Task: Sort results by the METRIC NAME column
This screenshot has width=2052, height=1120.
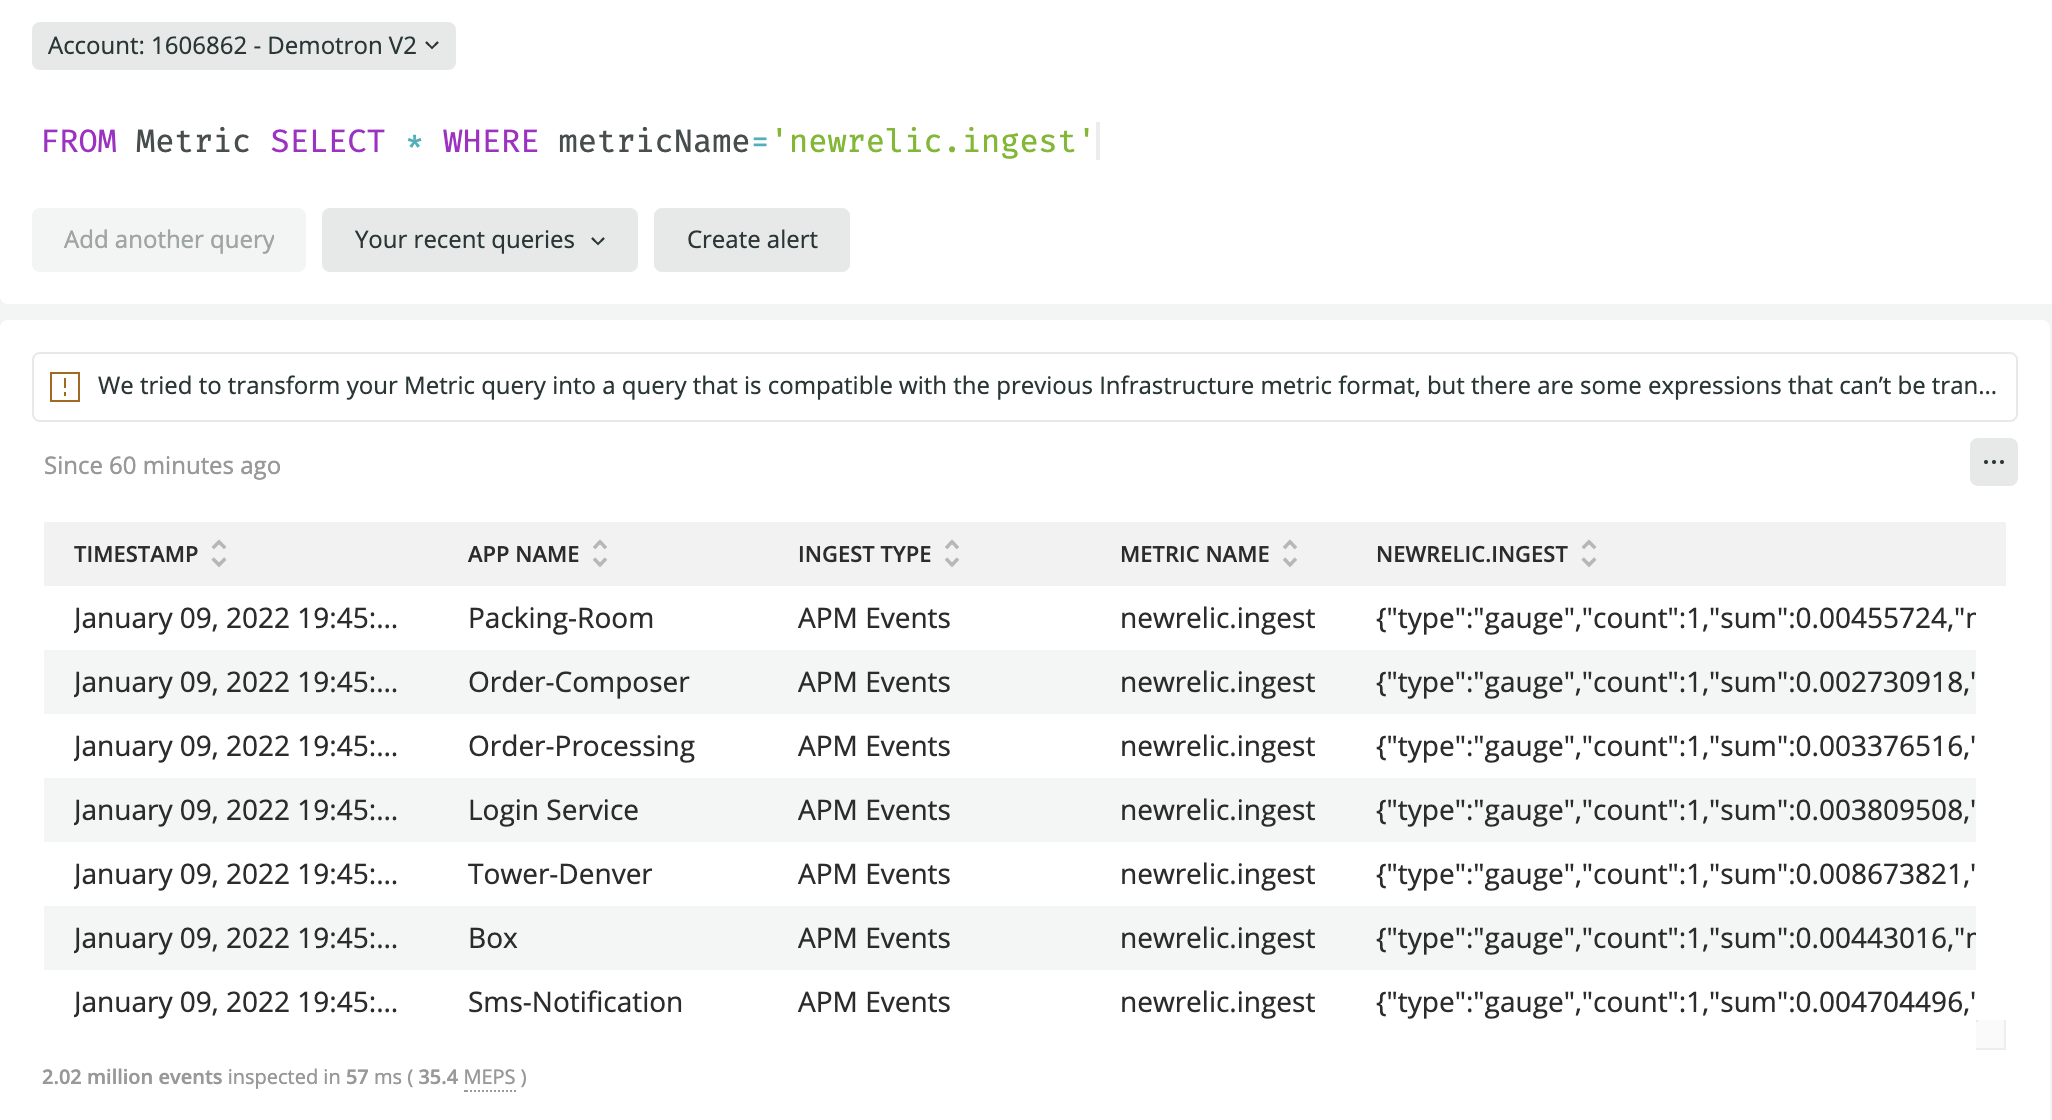Action: tap(1290, 553)
